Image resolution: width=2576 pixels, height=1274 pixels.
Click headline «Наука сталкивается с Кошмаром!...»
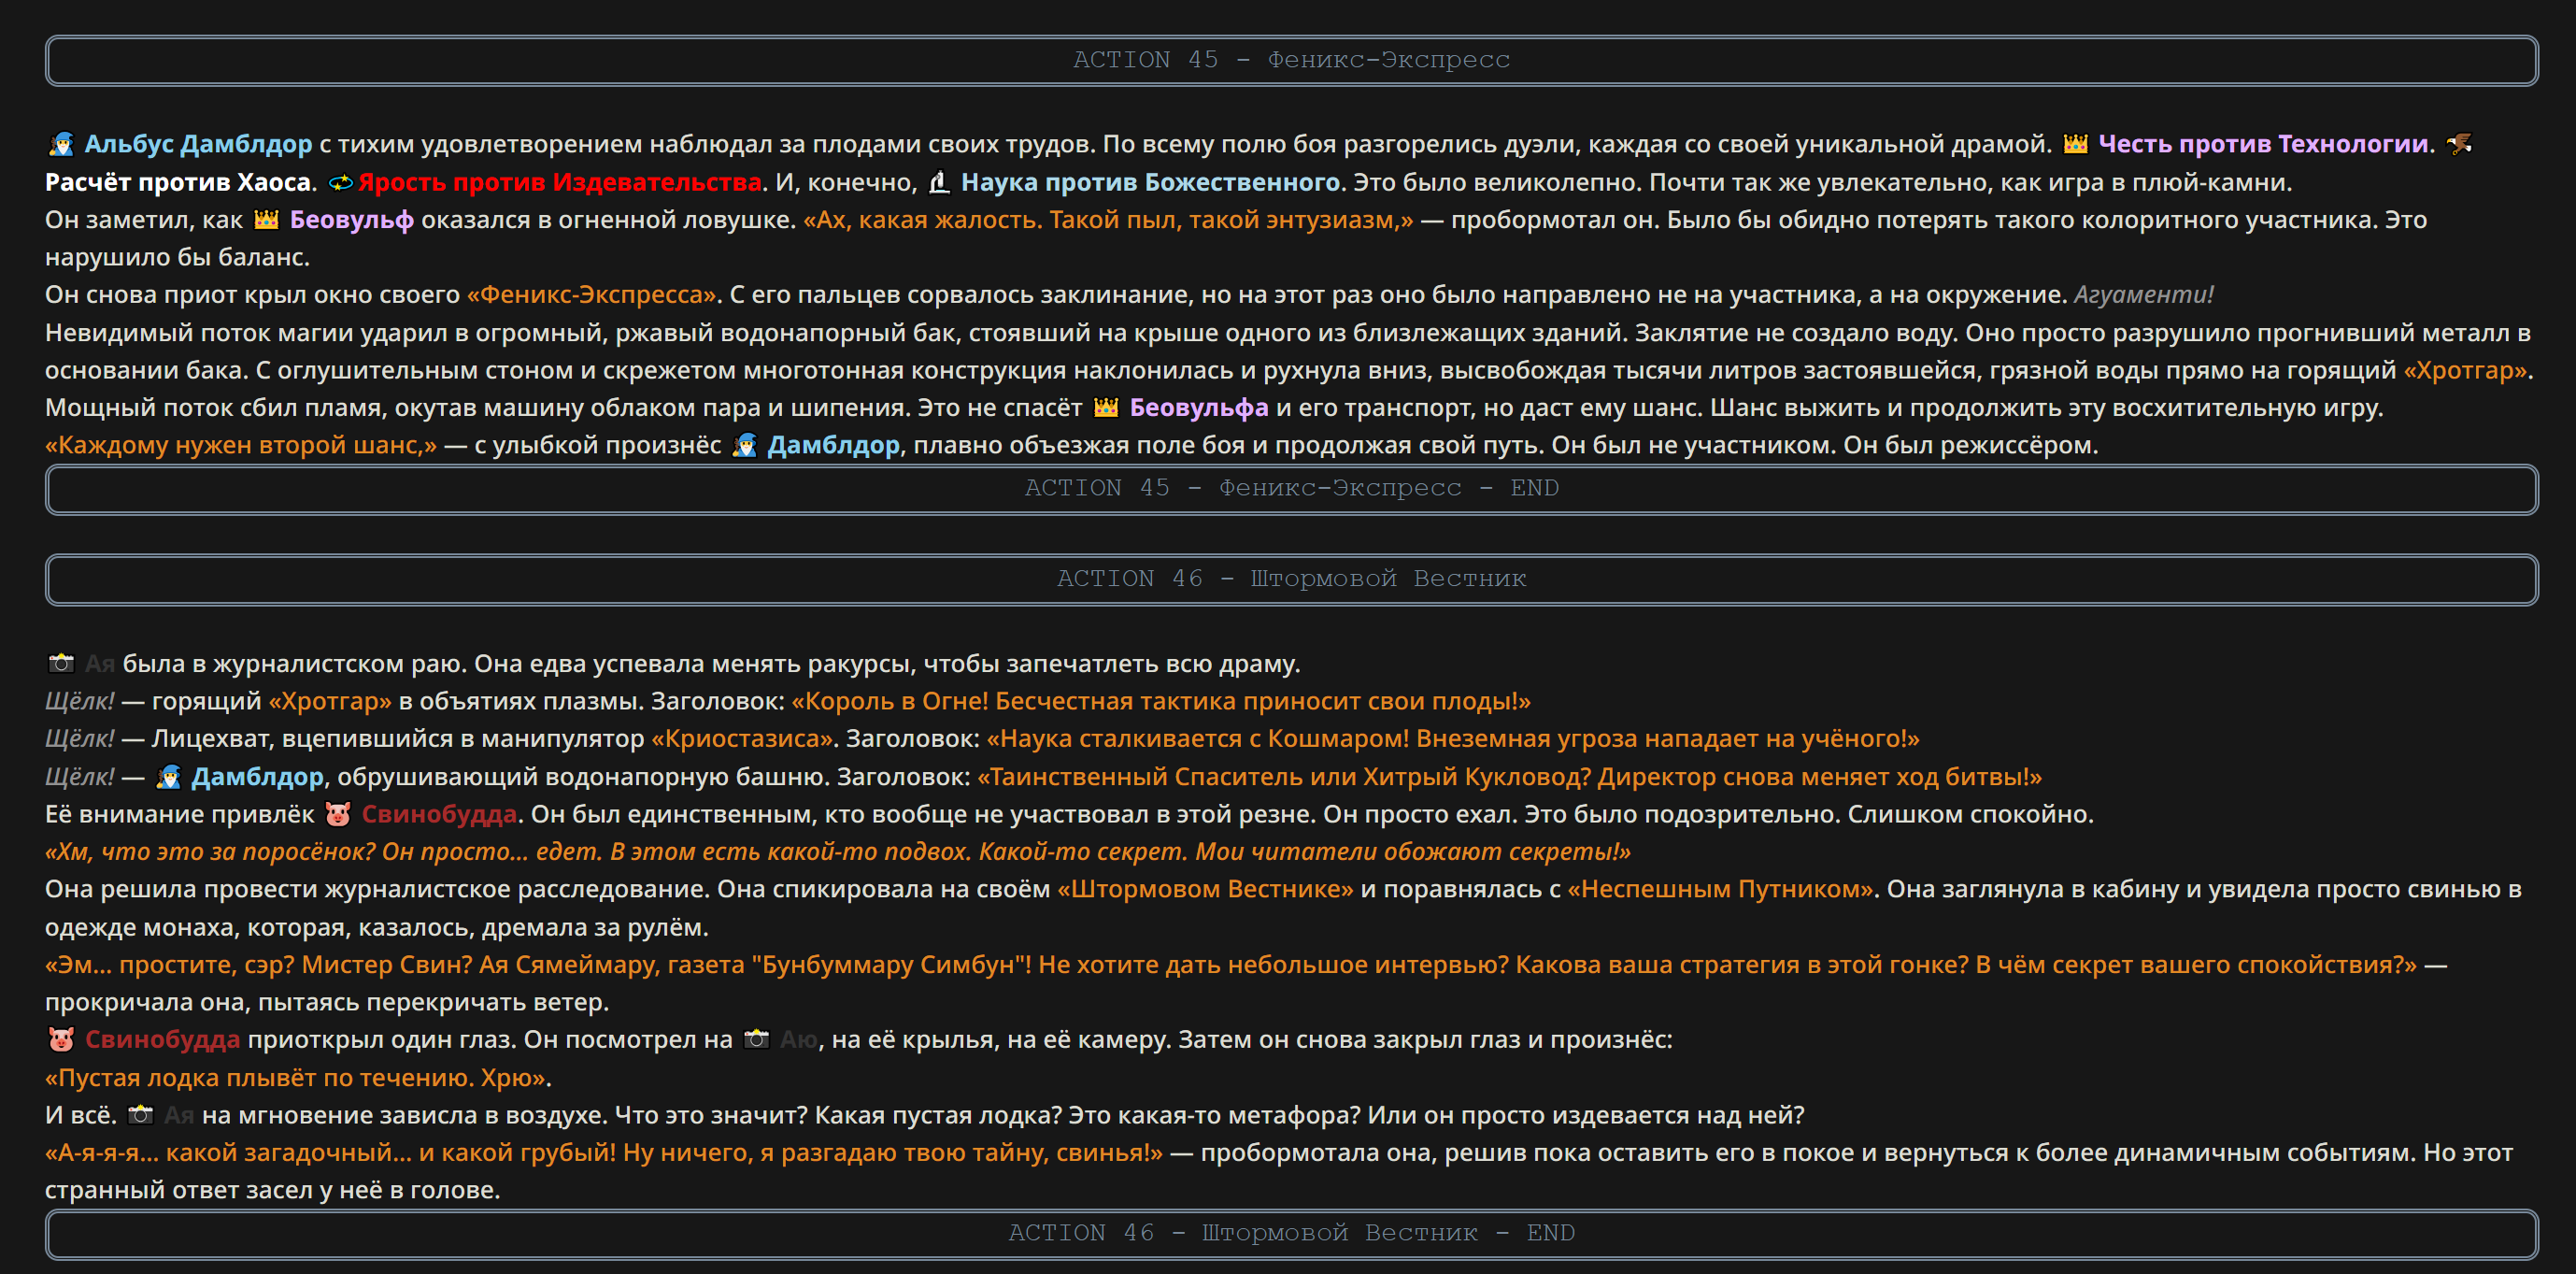click(x=1453, y=739)
